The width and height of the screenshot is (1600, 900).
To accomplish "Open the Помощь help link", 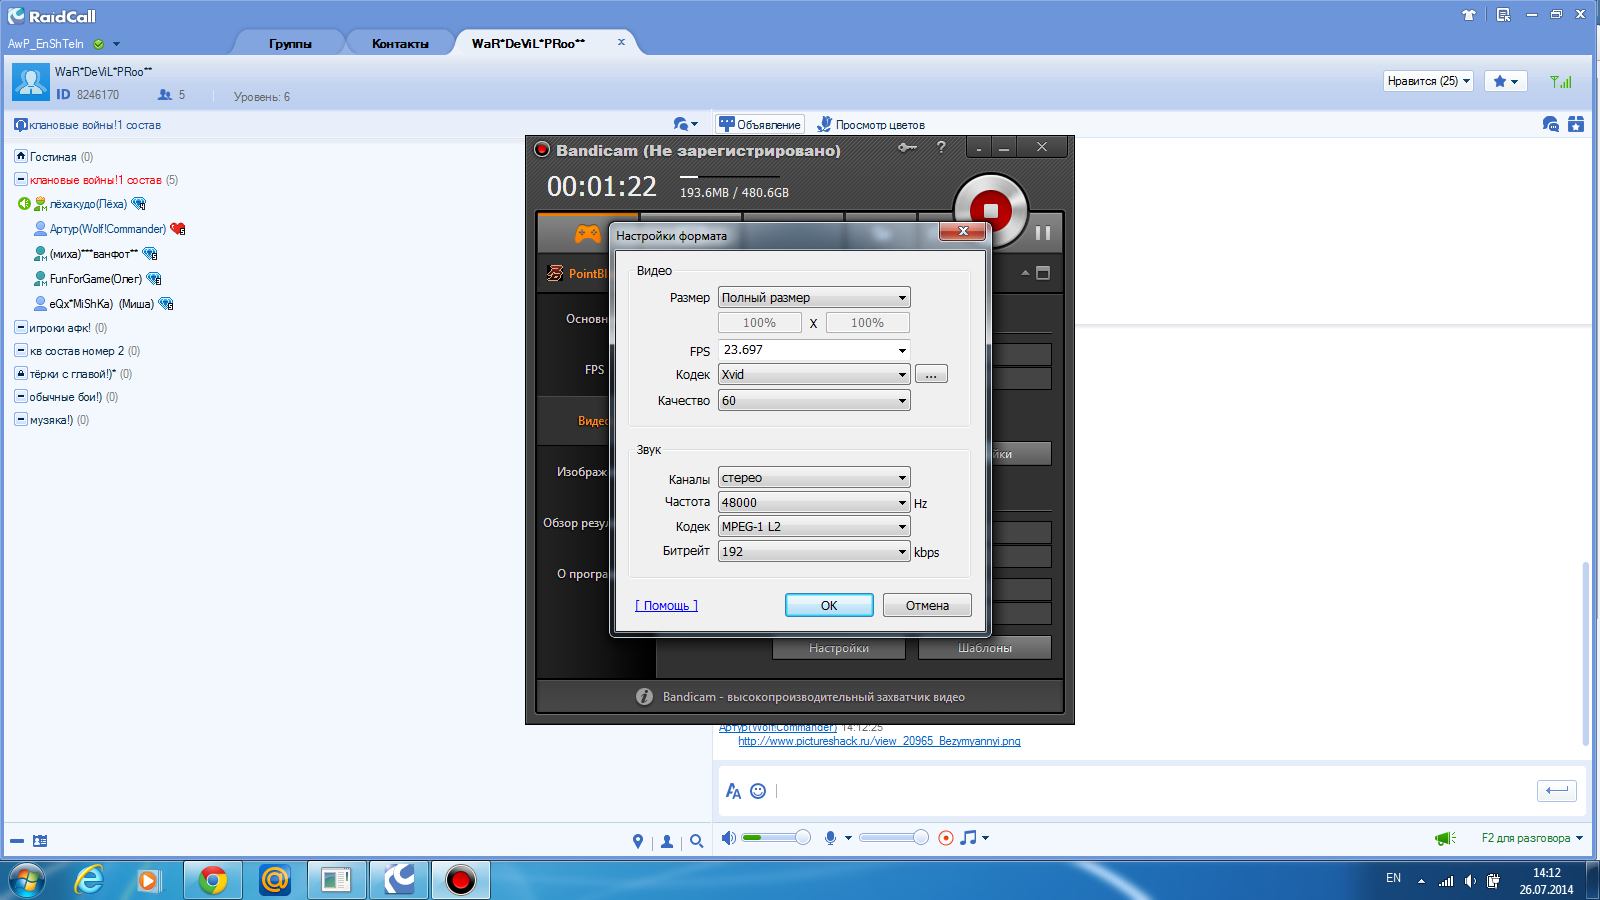I will (666, 606).
